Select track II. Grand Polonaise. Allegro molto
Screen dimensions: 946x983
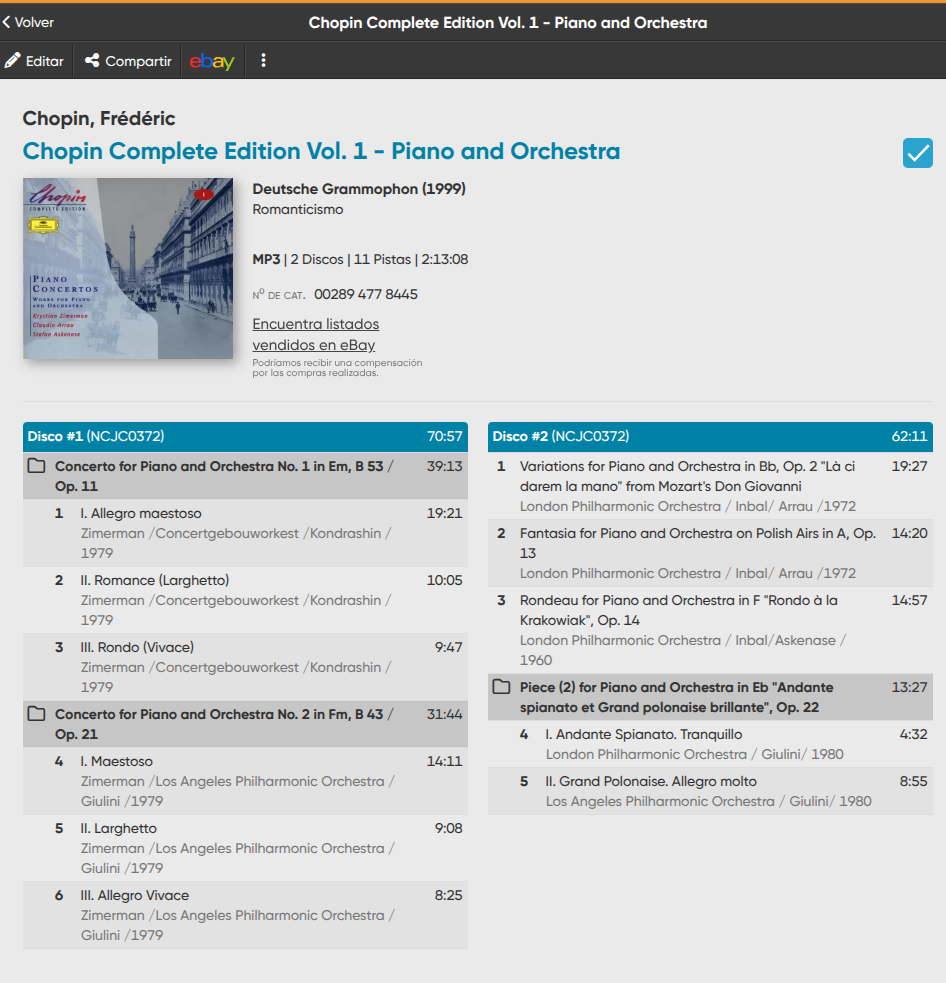tap(710, 791)
